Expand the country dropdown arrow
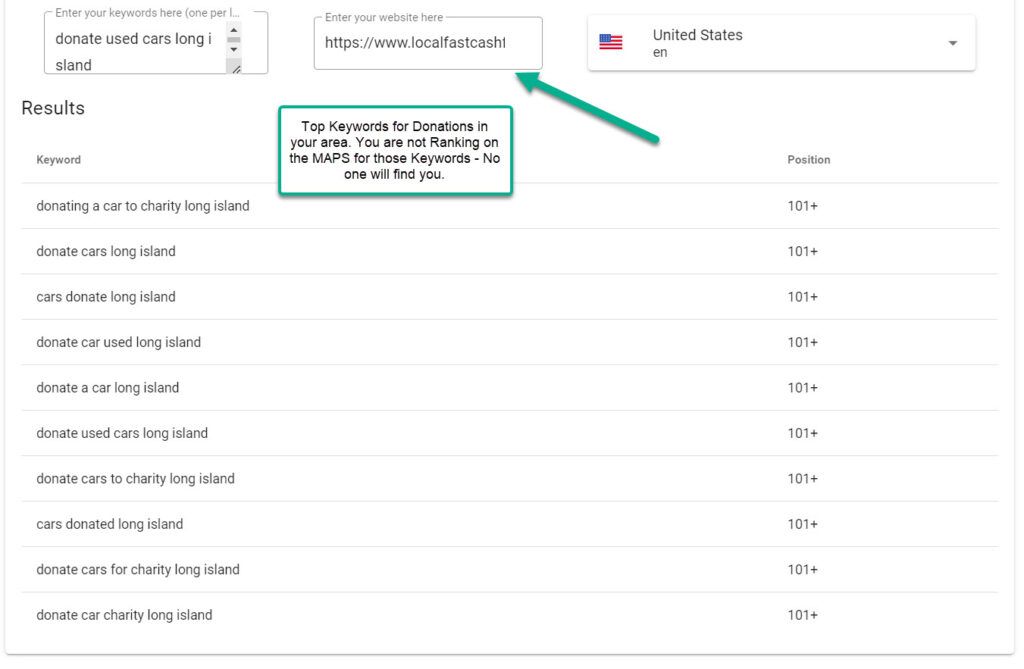Viewport: 1024px width, 669px height. 952,43
